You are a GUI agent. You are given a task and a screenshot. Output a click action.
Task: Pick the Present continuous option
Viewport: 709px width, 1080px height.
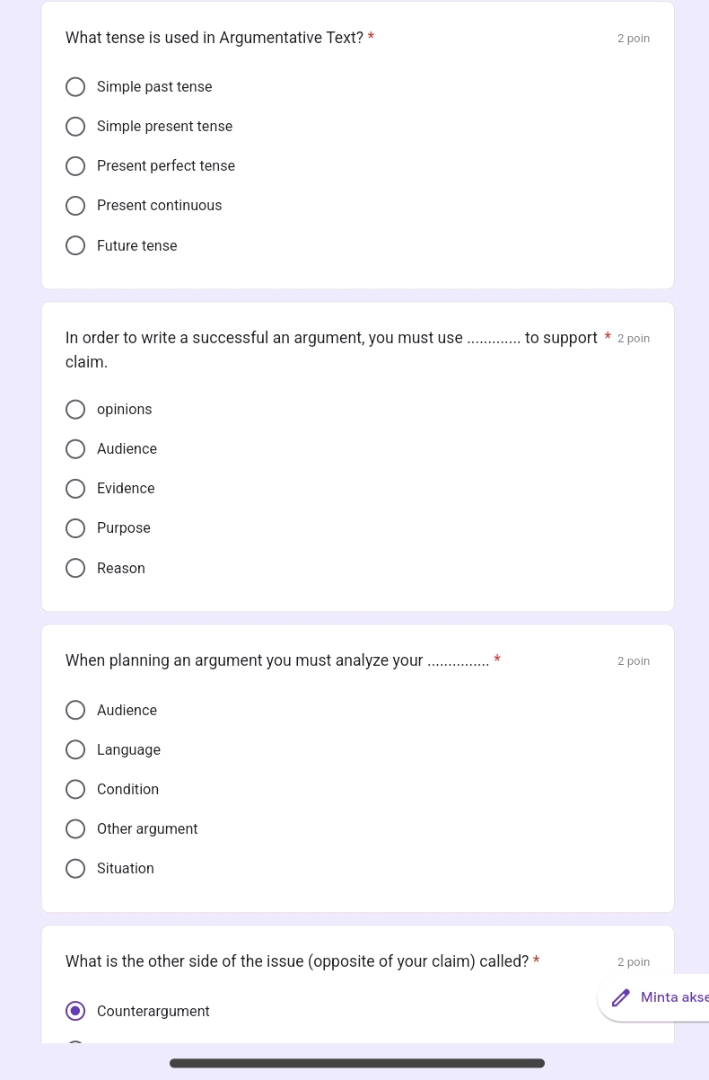pos(75,206)
